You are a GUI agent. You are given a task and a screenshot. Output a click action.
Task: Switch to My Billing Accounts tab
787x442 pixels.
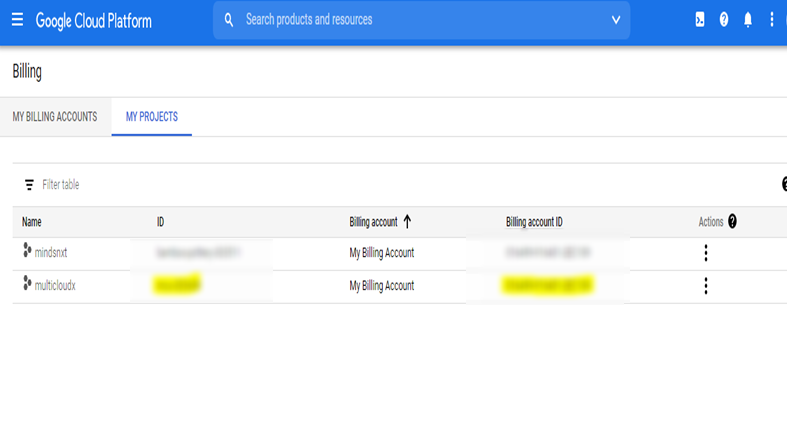tap(55, 117)
